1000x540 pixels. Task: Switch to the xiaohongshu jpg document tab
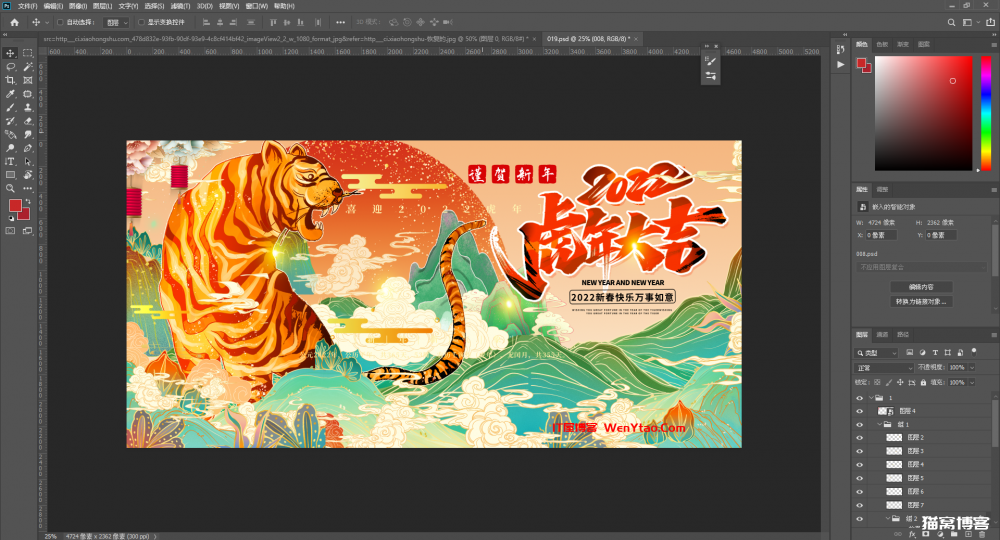[x=290, y=39]
